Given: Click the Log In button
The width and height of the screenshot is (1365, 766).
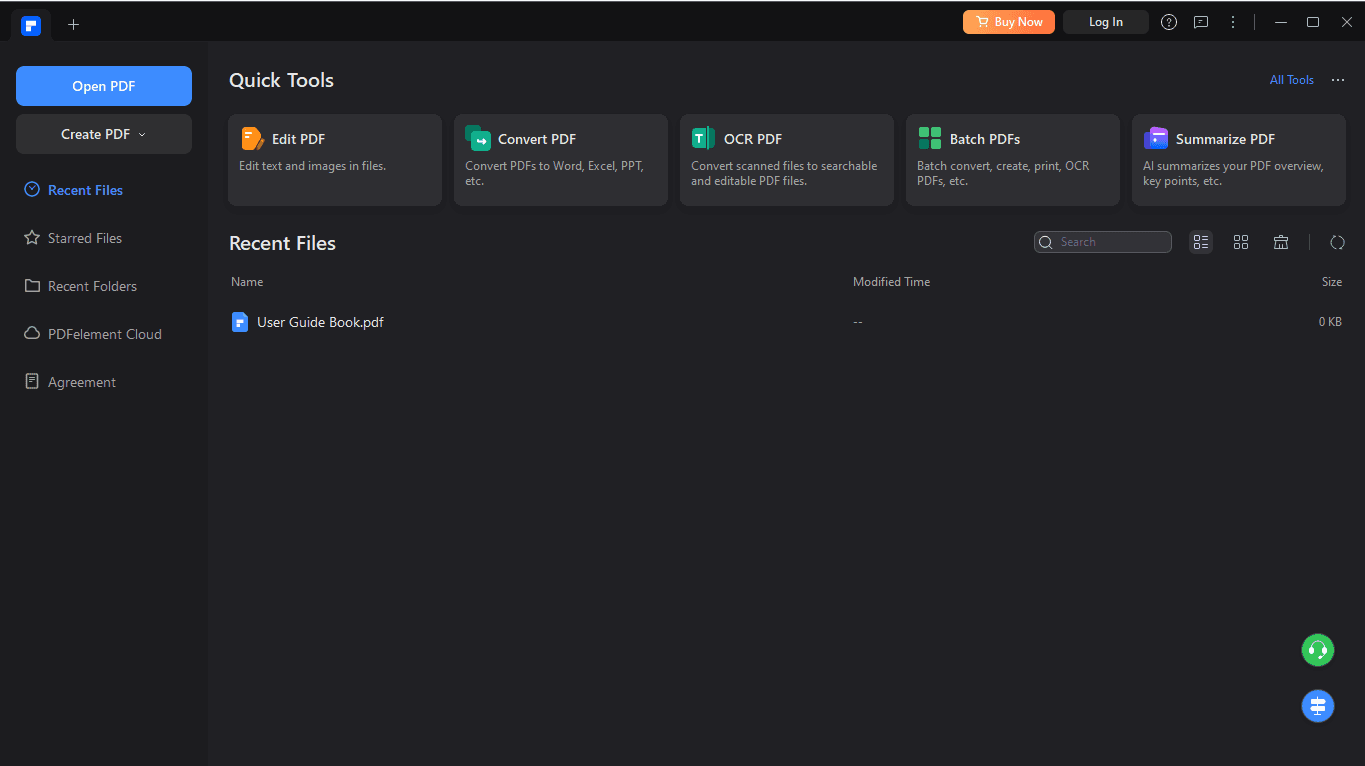Looking at the screenshot, I should point(1106,22).
